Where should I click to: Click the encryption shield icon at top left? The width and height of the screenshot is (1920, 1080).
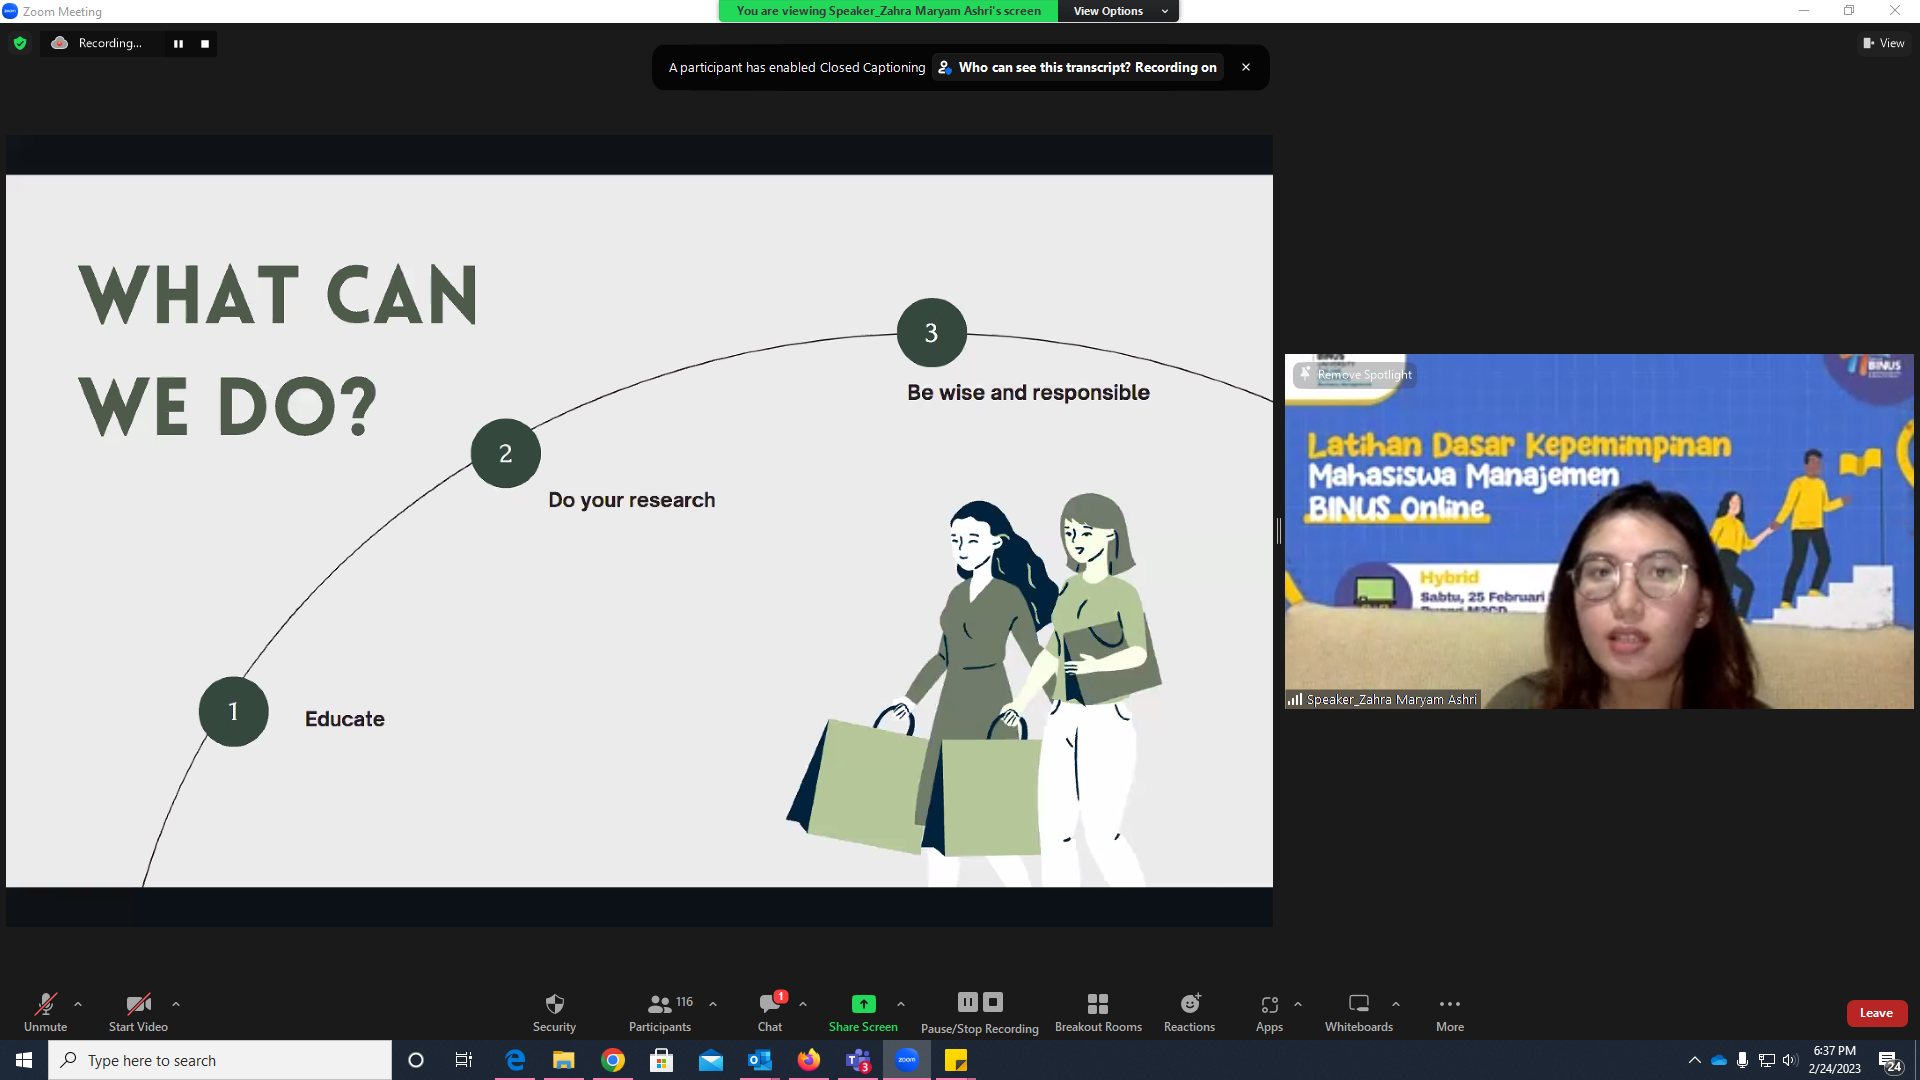click(20, 43)
